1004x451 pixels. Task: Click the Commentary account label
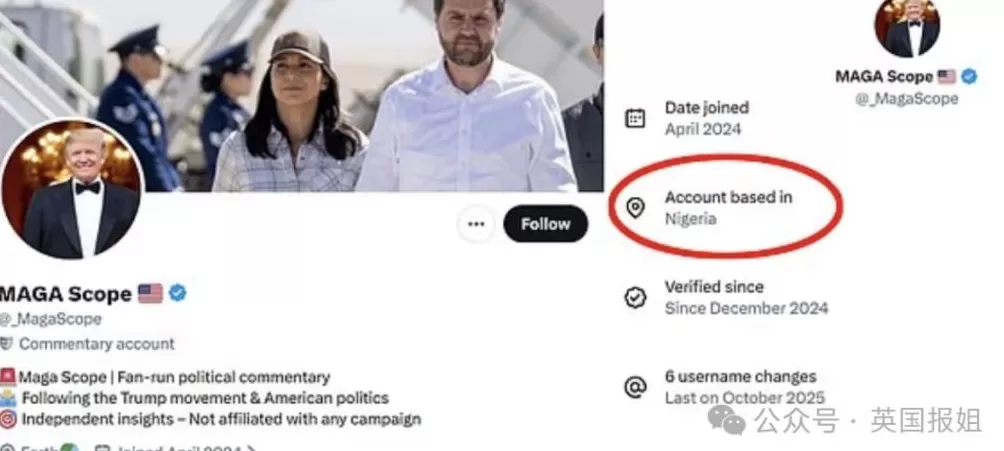[96, 344]
